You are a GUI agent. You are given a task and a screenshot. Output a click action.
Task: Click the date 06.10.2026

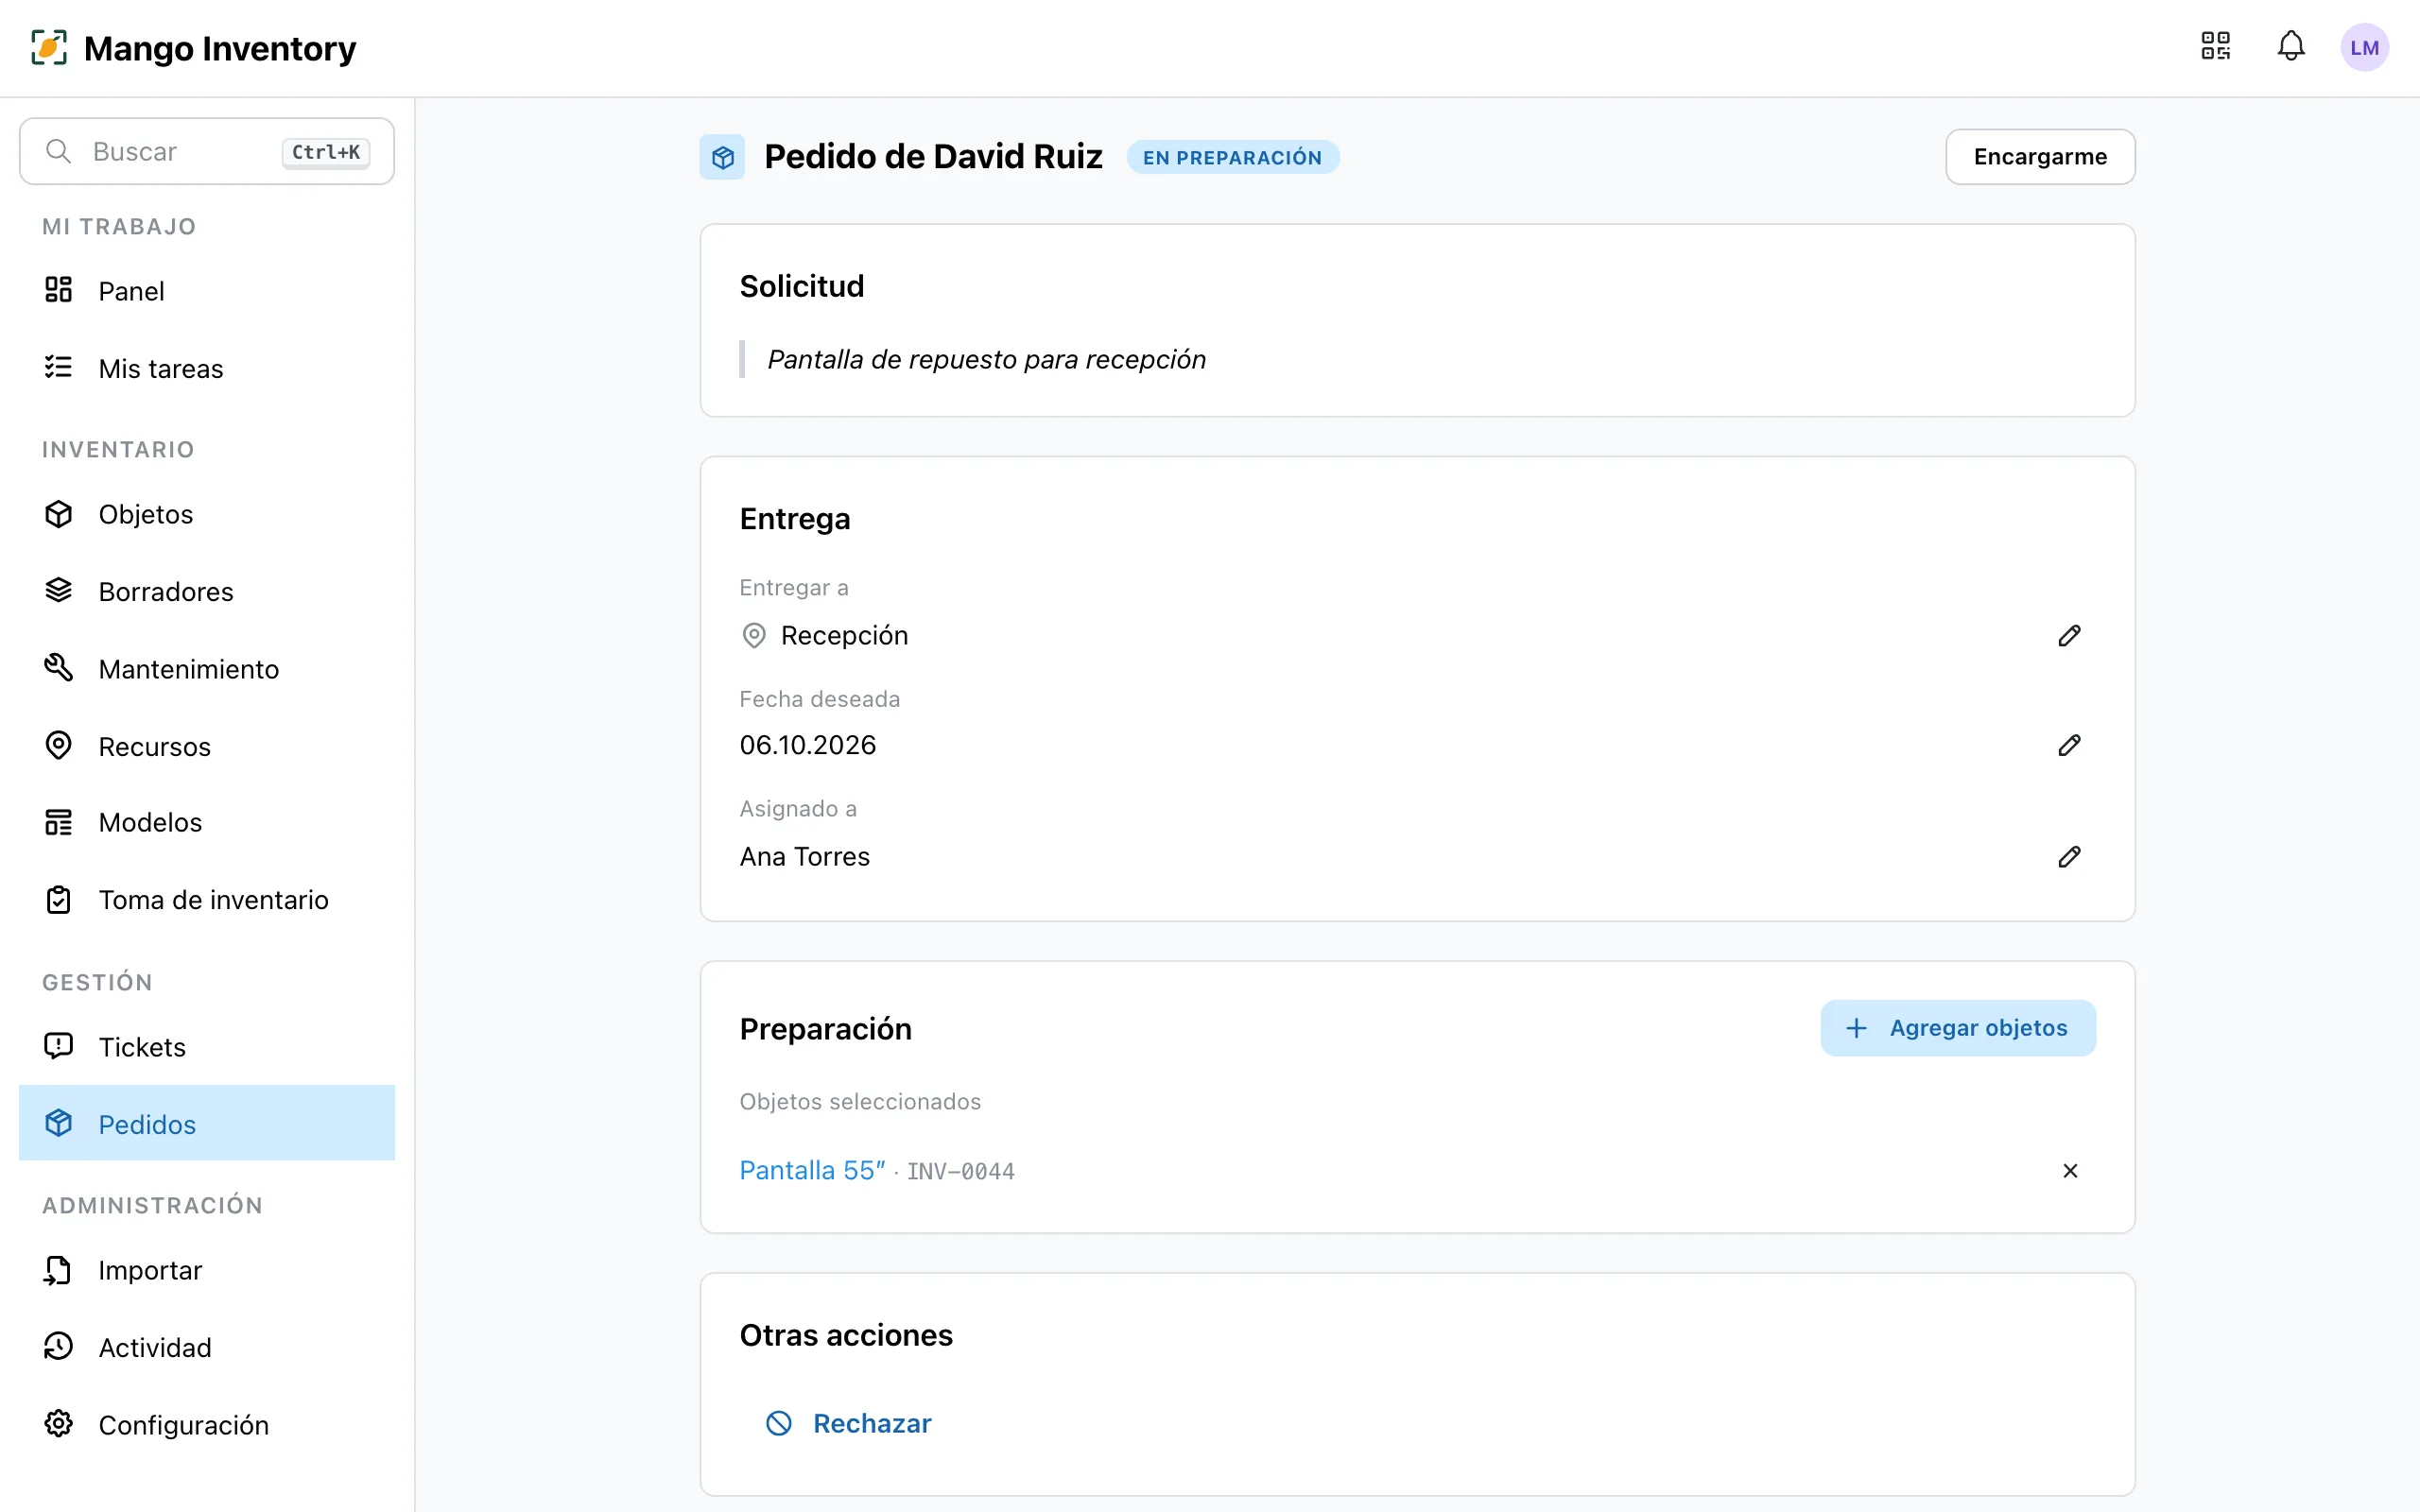[807, 745]
